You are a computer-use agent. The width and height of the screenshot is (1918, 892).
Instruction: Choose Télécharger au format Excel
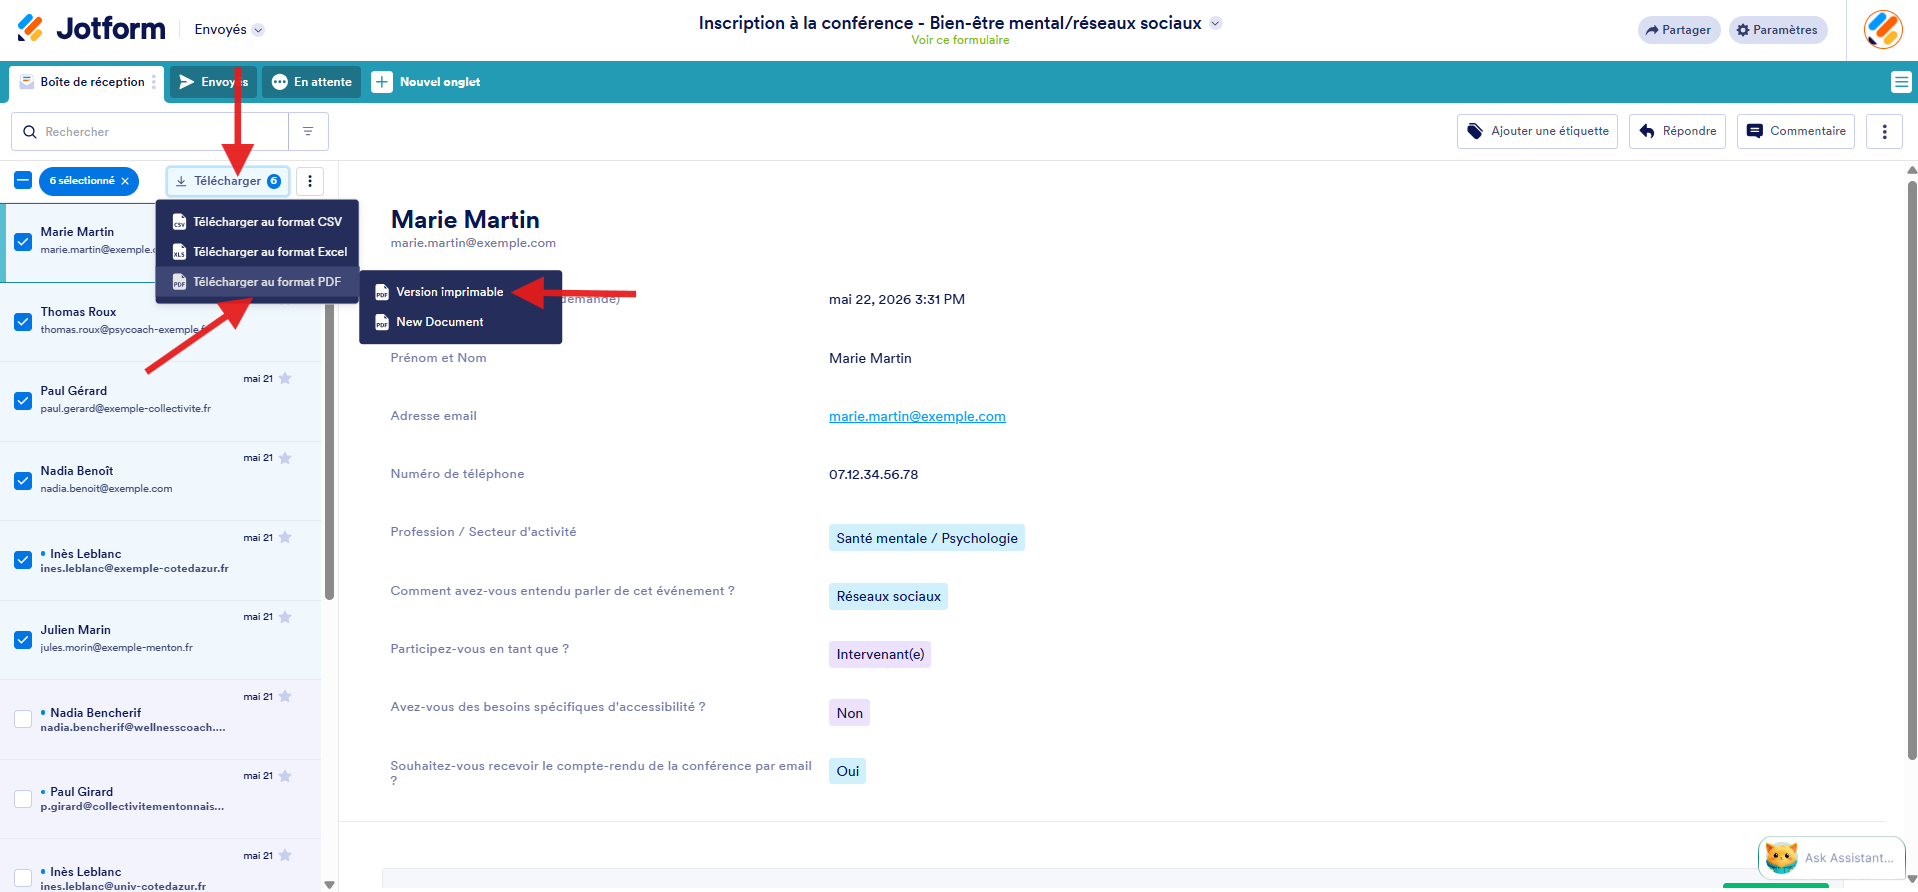(257, 252)
